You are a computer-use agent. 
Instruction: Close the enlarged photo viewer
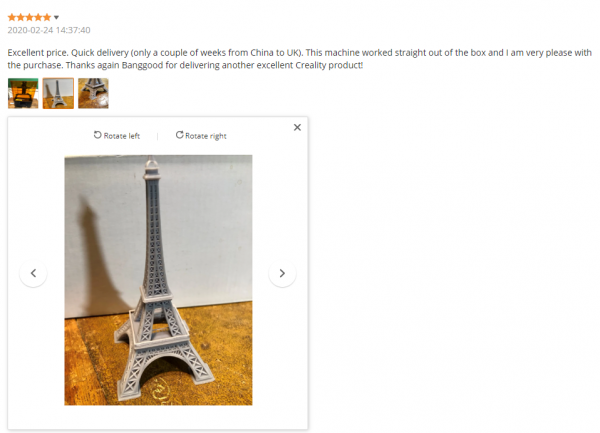tap(297, 127)
